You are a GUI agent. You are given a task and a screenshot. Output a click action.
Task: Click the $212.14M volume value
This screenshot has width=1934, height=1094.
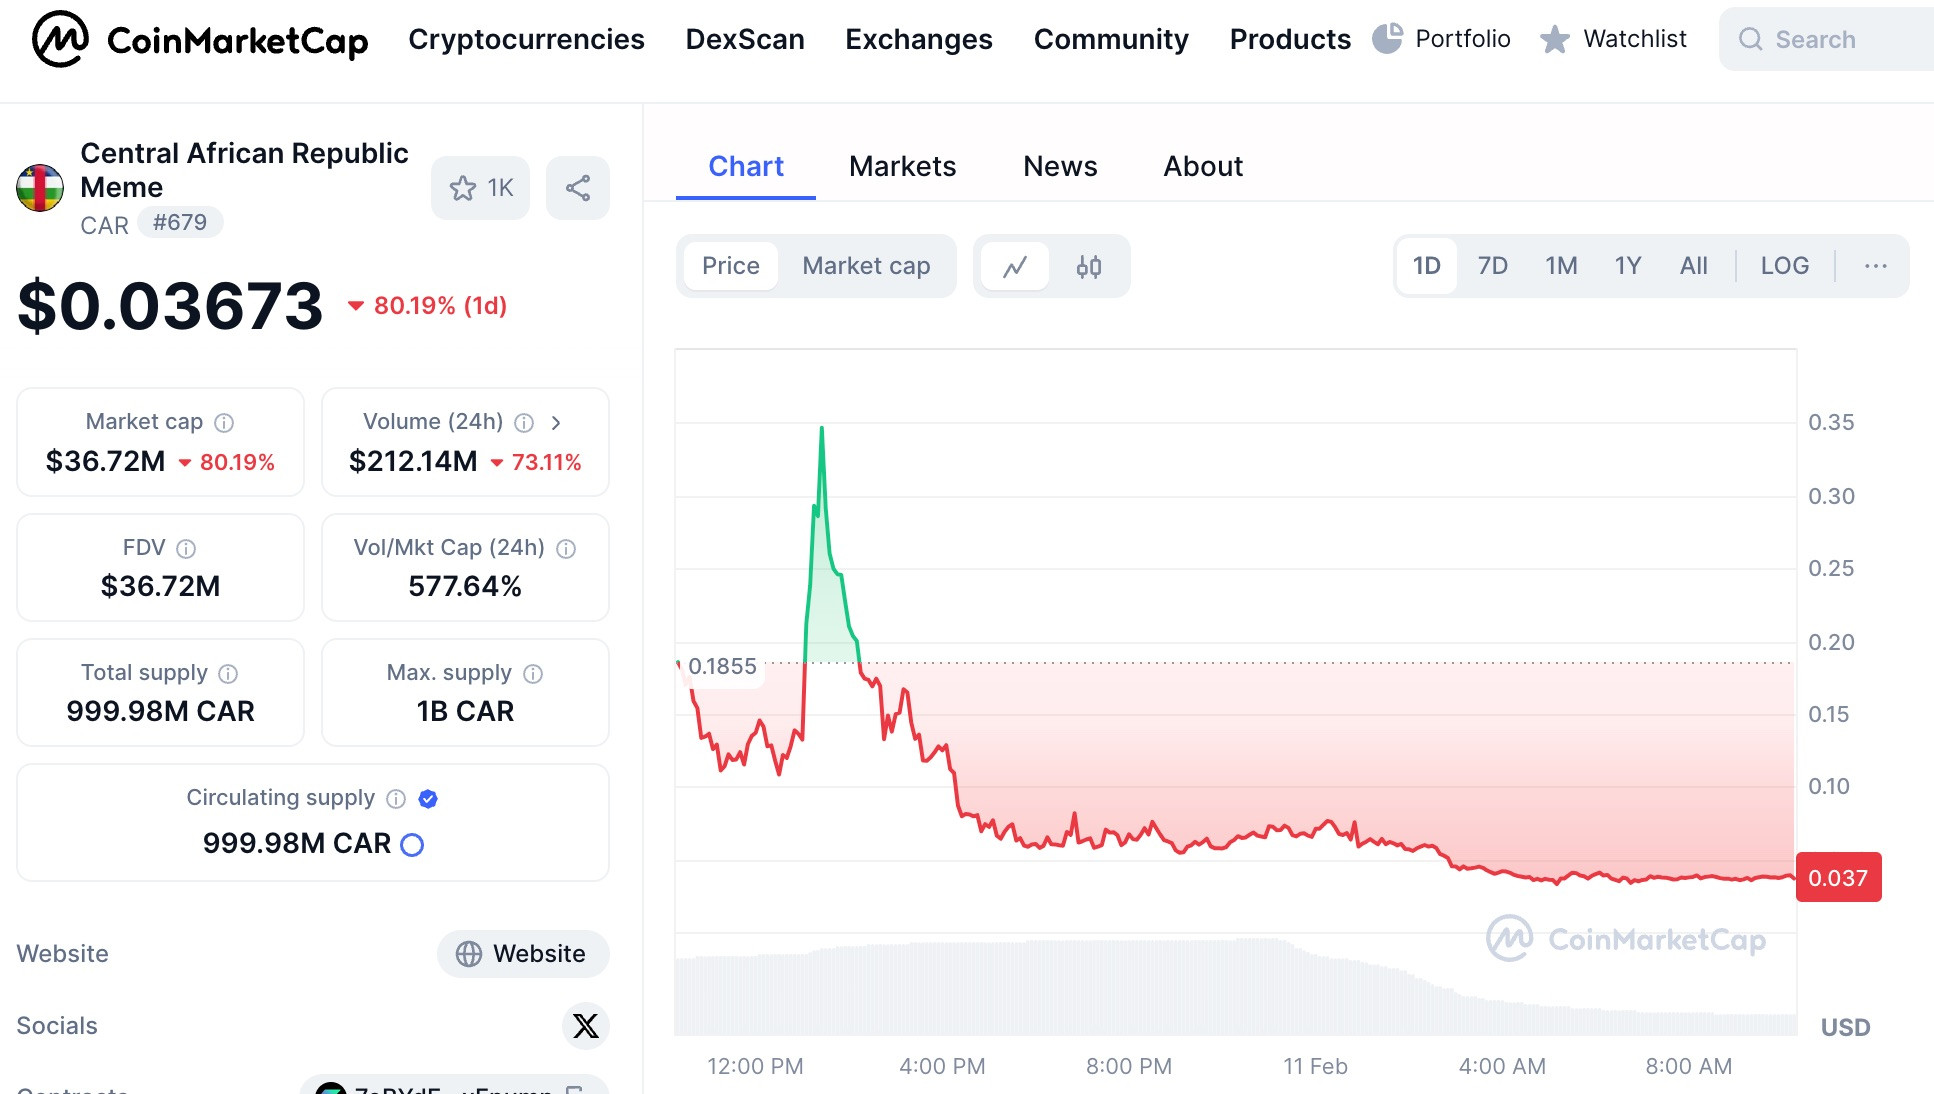pyautogui.click(x=413, y=462)
